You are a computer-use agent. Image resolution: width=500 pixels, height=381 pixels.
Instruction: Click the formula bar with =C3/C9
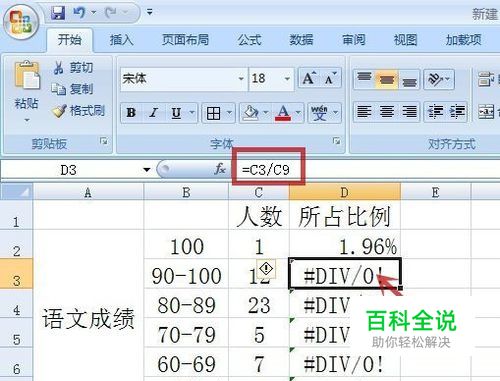(366, 170)
